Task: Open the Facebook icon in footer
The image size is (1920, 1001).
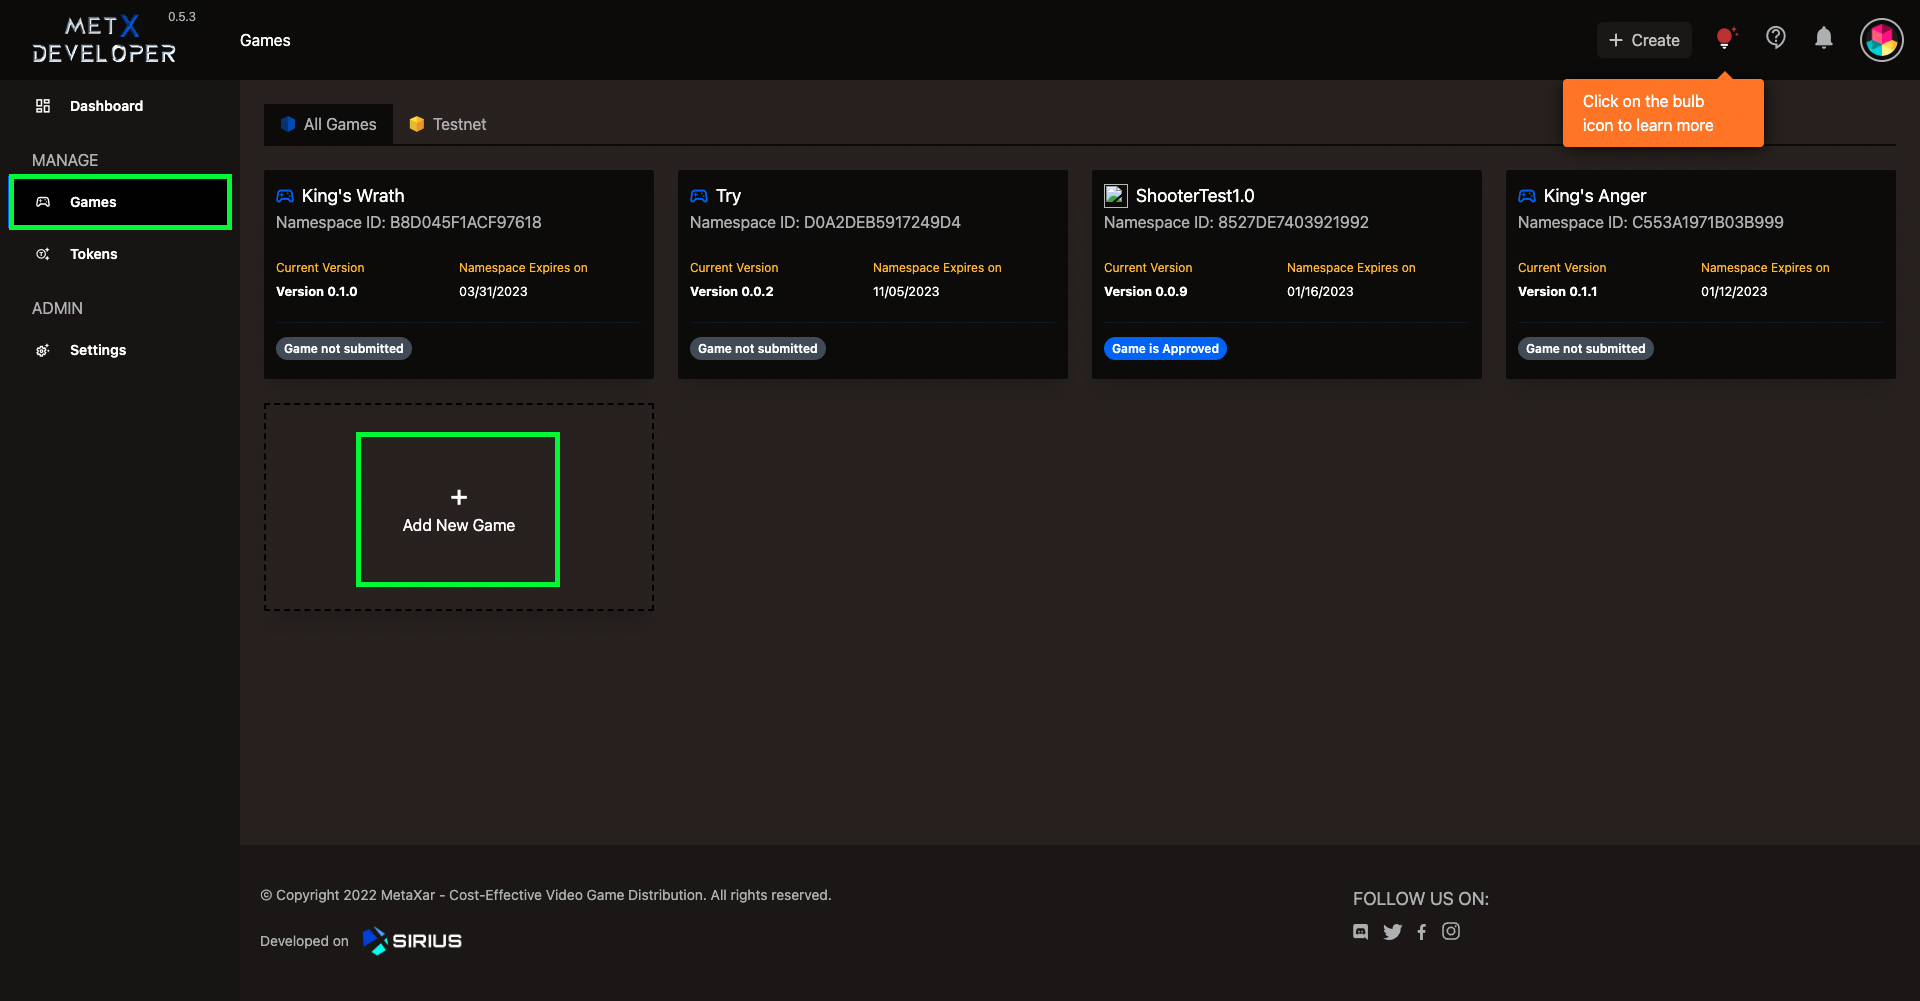Action: click(x=1422, y=932)
